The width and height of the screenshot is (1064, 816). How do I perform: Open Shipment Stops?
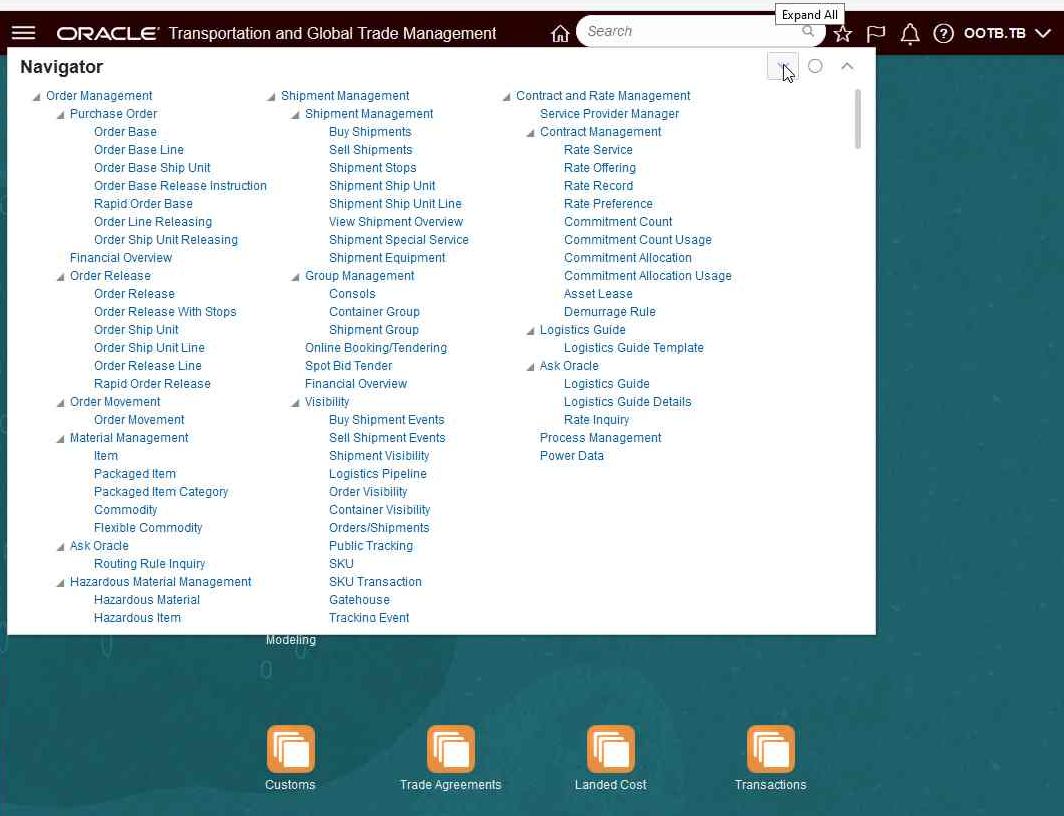coord(373,168)
